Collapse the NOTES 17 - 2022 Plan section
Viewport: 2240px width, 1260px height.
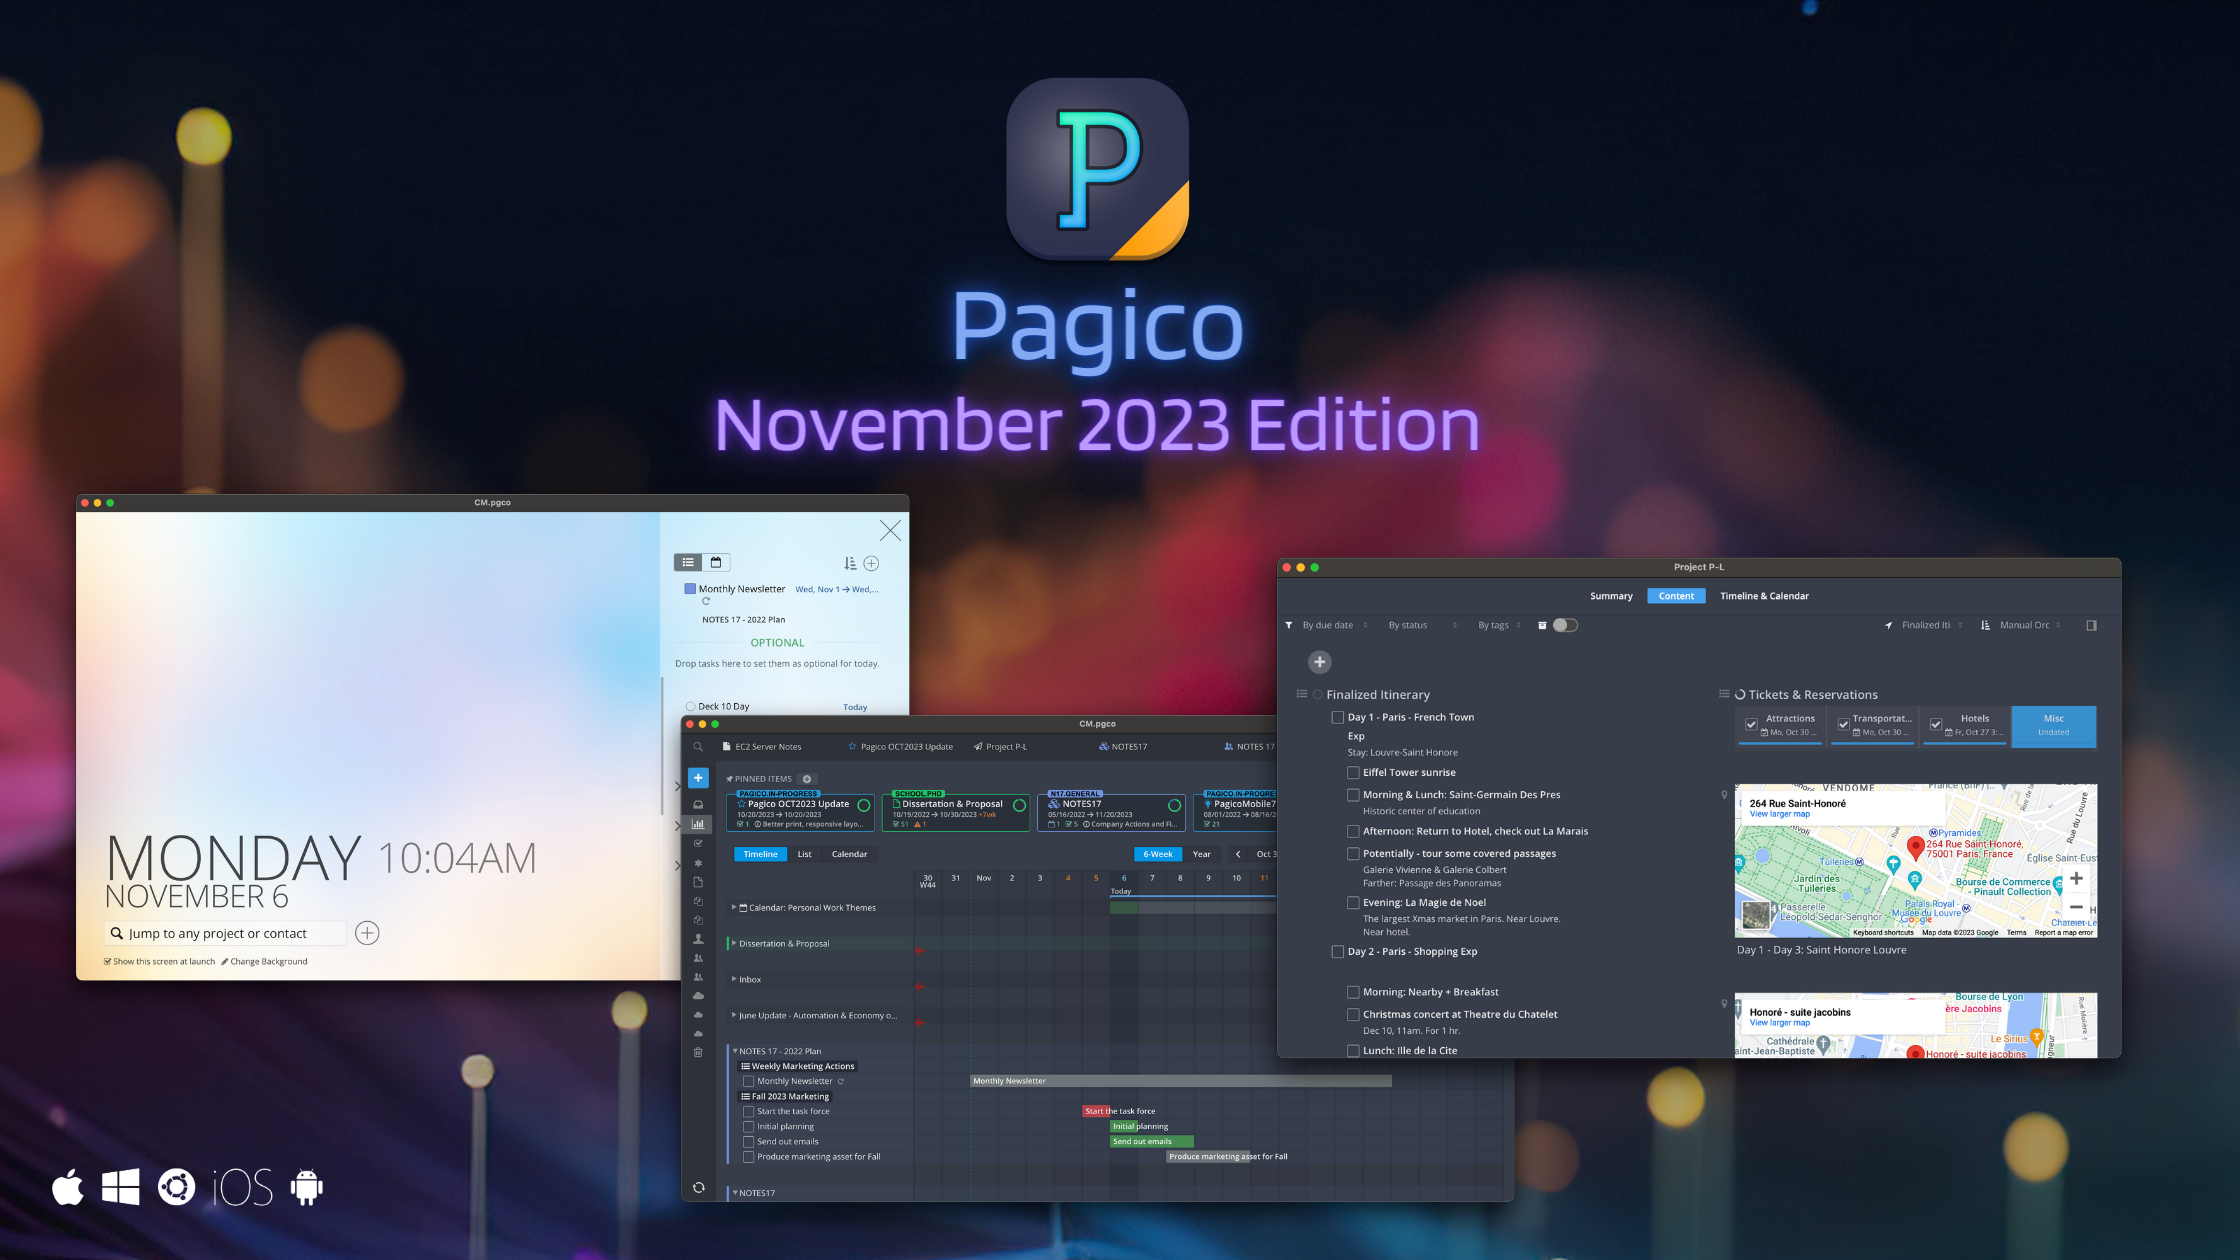[x=736, y=1051]
